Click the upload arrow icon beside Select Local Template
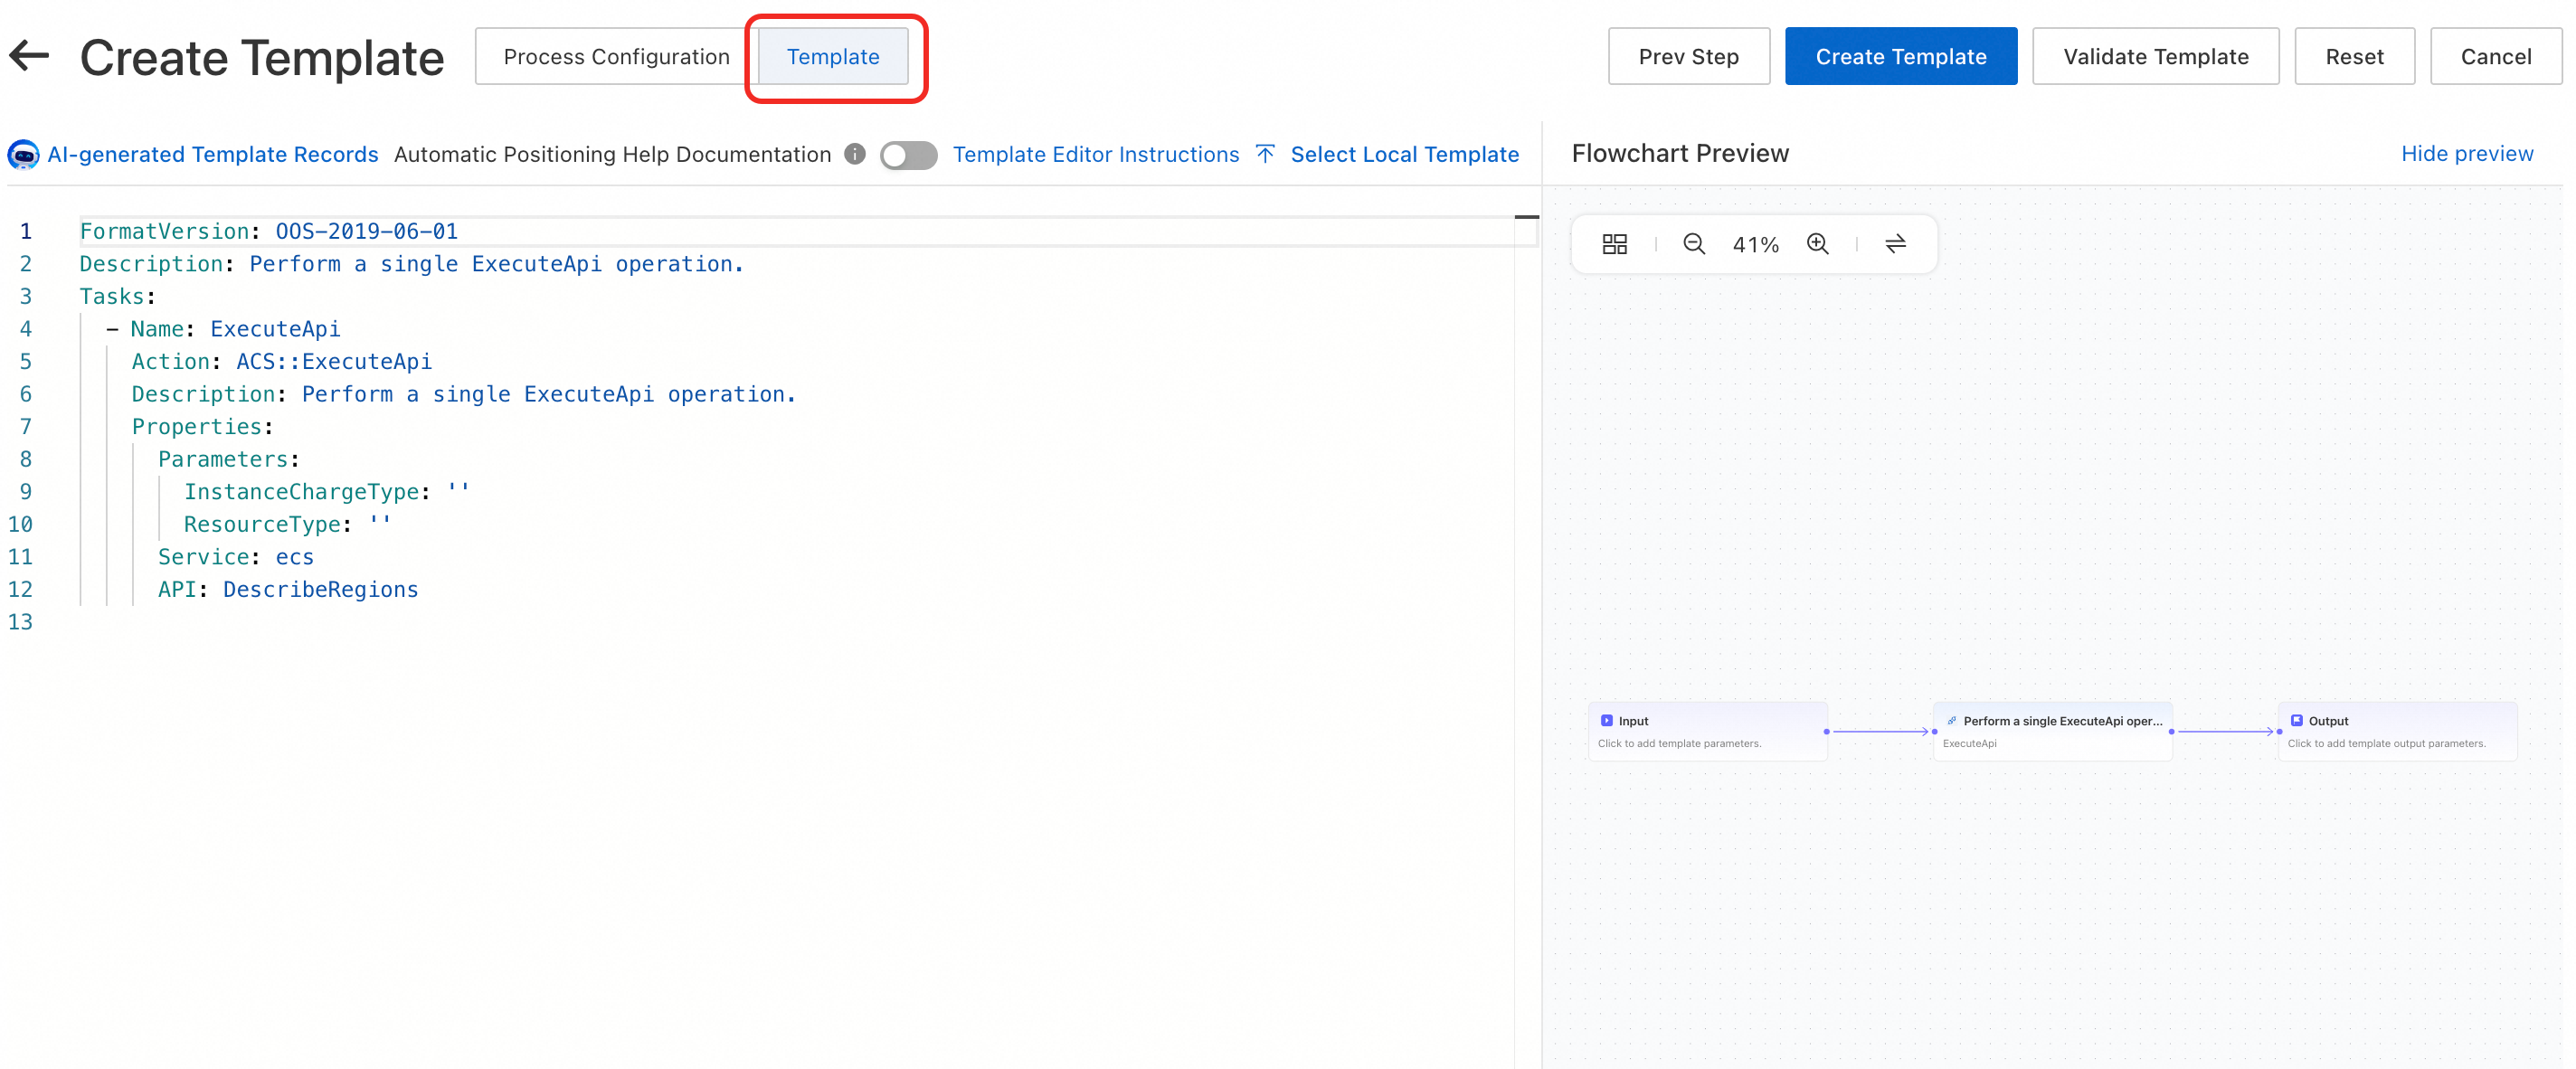2576x1069 pixels. 1264,154
